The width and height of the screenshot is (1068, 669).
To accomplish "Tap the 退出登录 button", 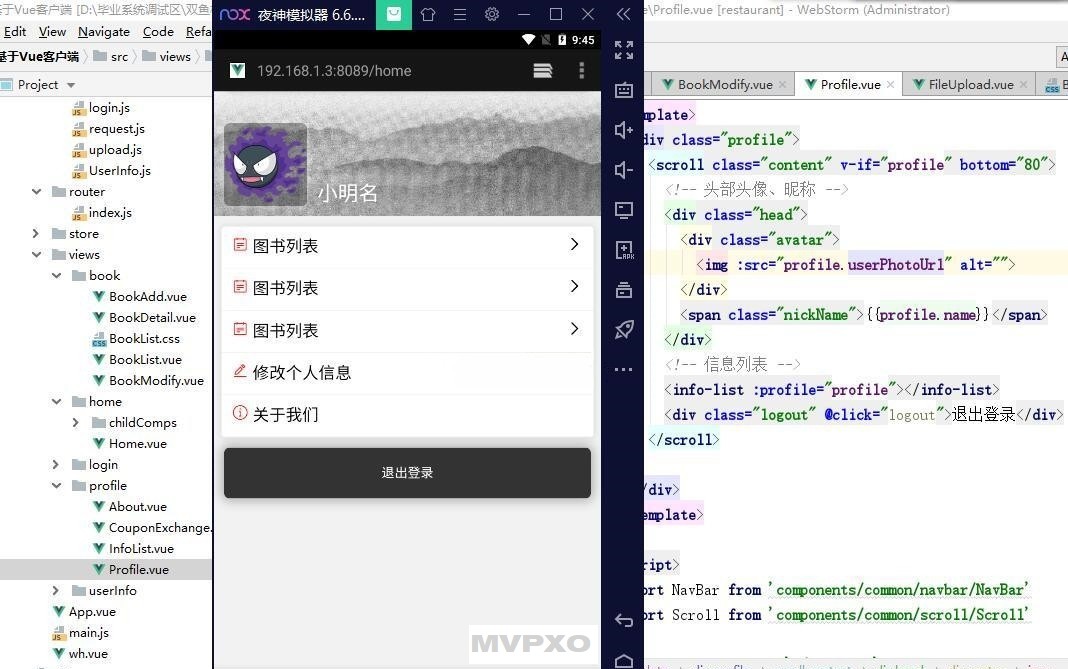I will (x=407, y=473).
